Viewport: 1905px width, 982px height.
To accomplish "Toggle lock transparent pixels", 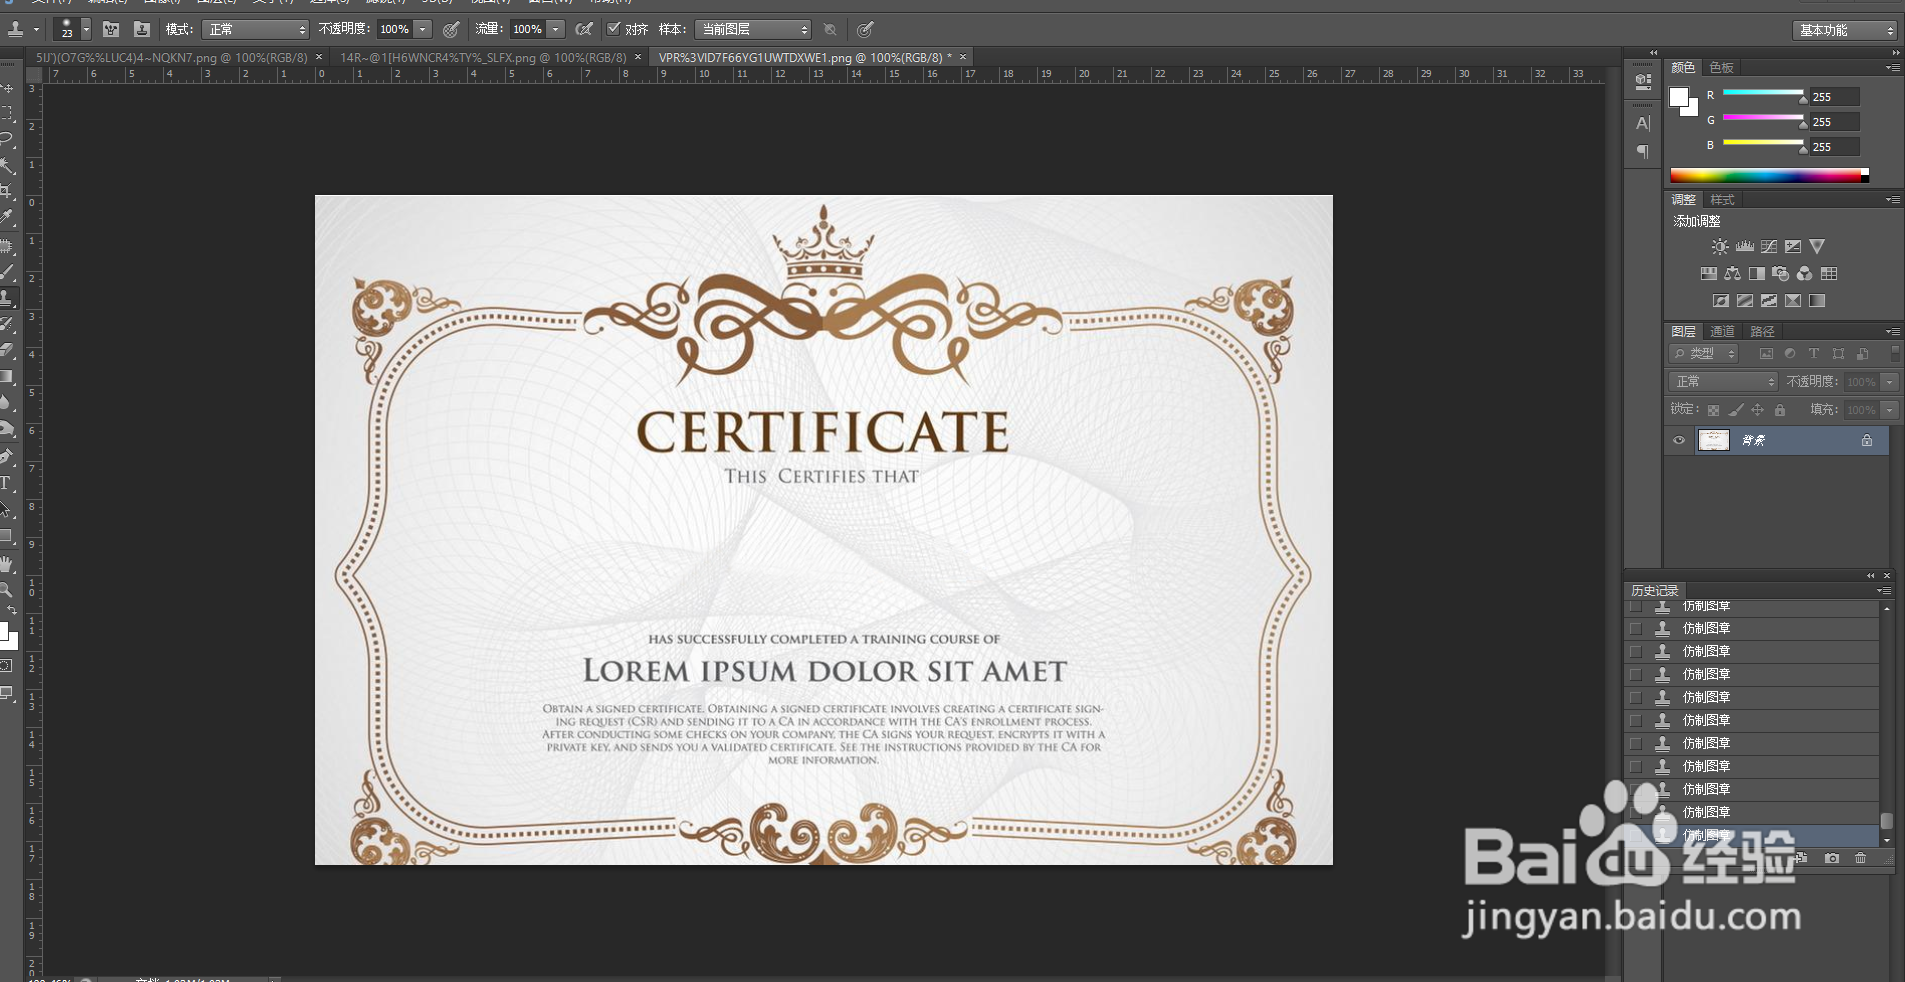I will click(1713, 410).
